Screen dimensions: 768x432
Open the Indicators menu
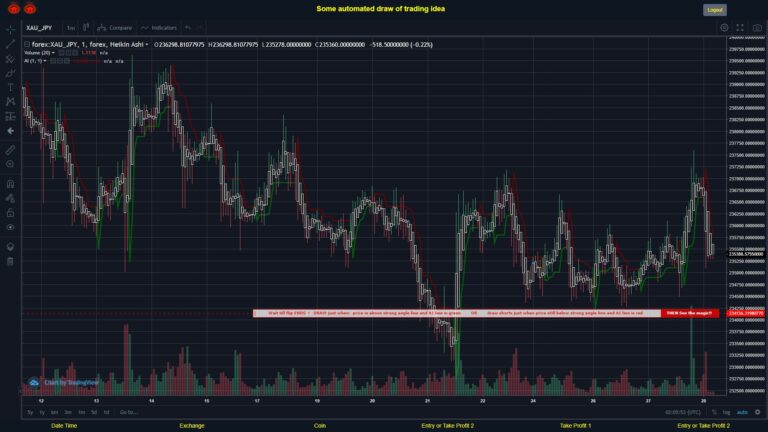159,28
